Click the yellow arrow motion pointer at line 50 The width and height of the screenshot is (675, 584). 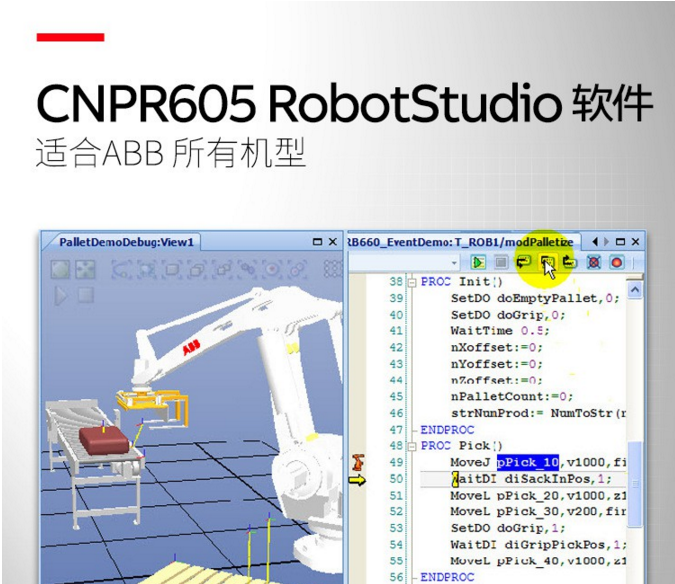point(357,479)
